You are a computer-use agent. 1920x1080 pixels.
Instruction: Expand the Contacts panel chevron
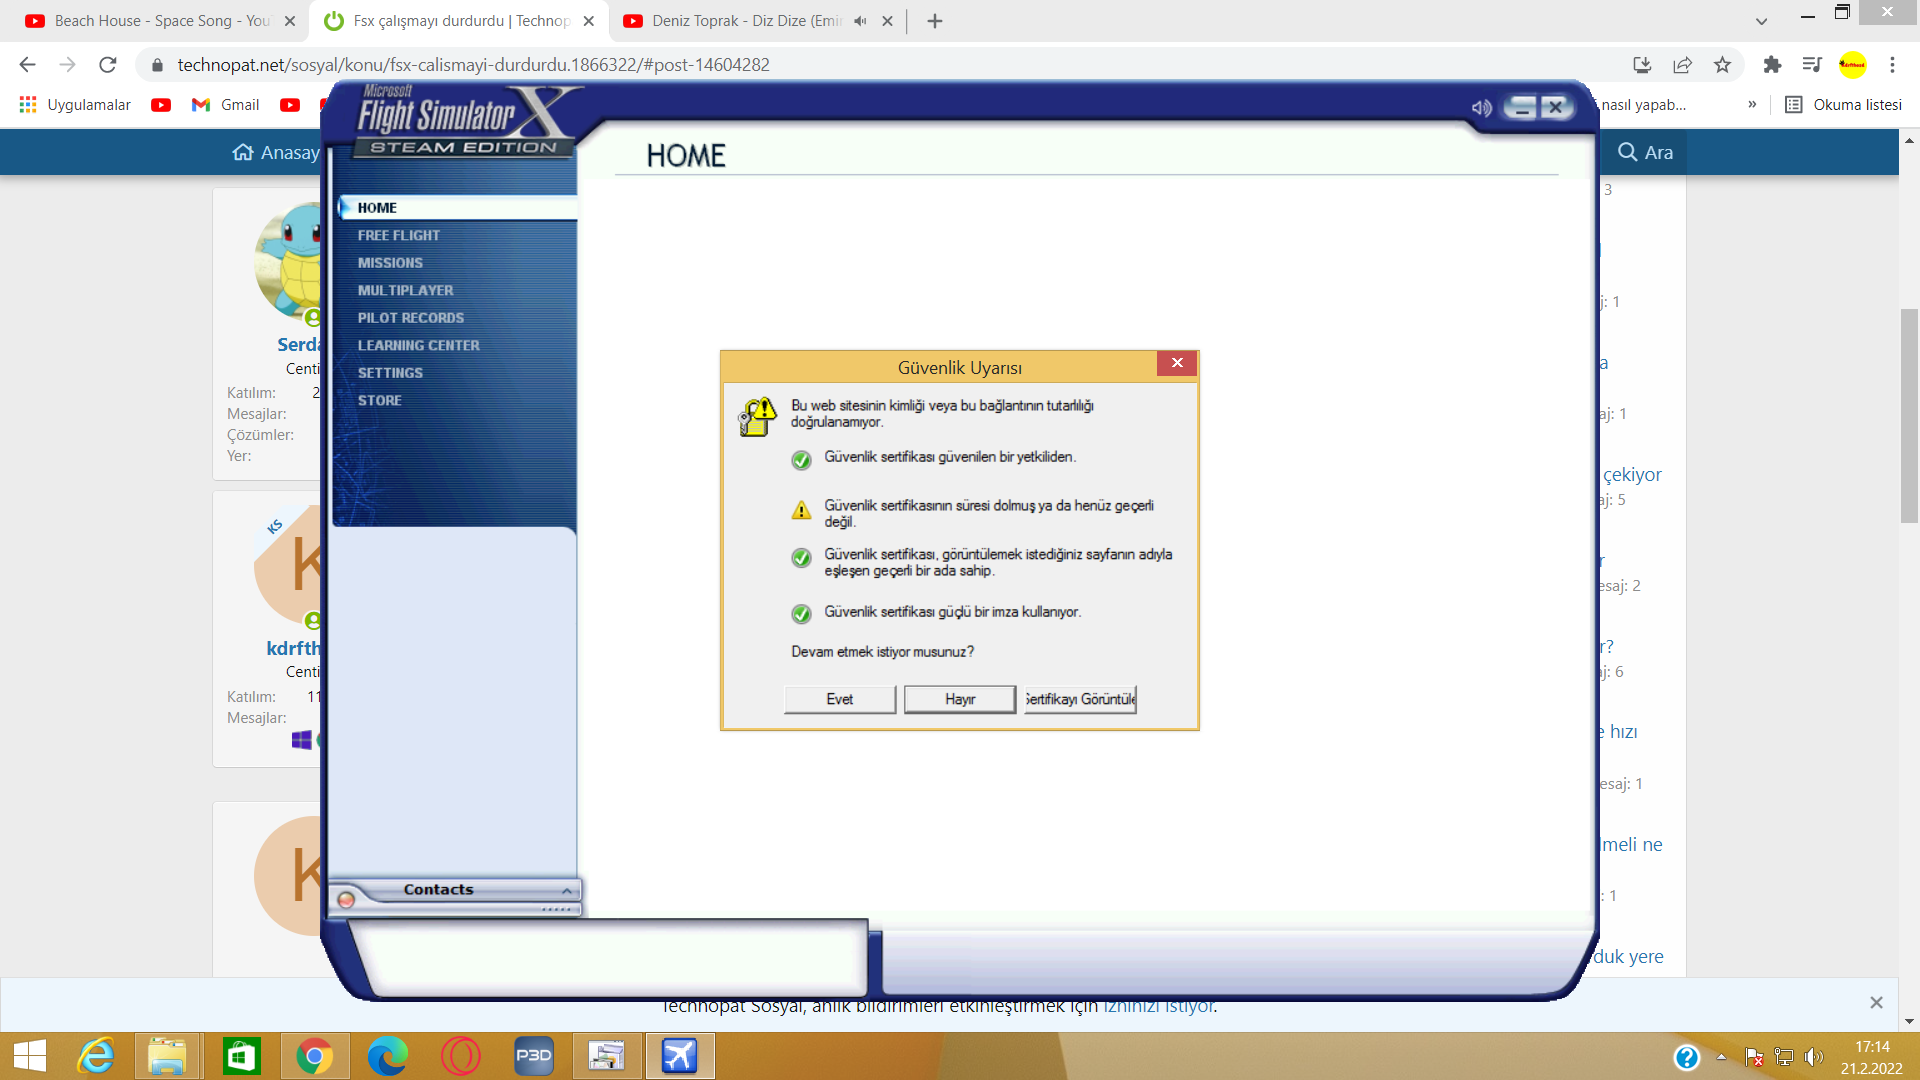(567, 890)
